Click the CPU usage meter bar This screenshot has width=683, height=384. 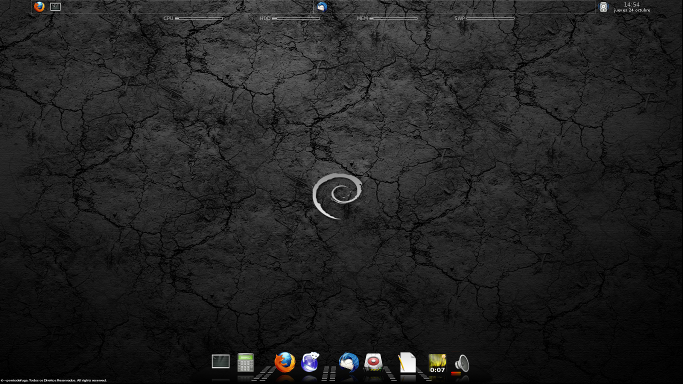tap(199, 18)
